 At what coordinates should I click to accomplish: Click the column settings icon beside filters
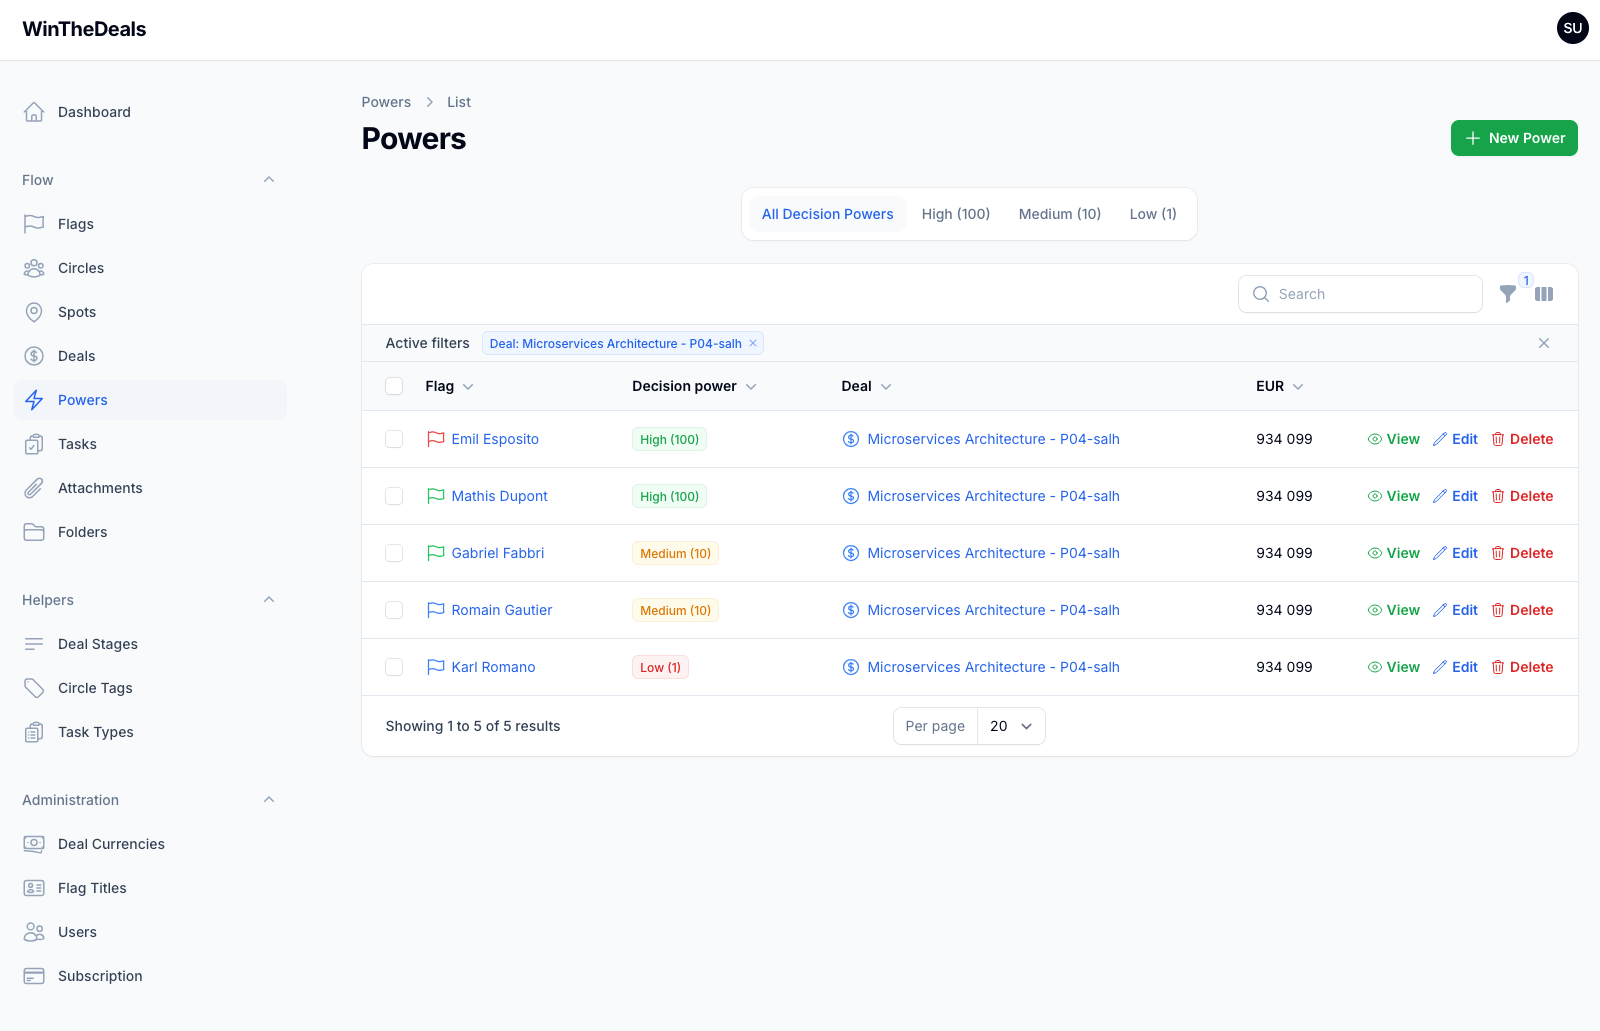pos(1544,294)
